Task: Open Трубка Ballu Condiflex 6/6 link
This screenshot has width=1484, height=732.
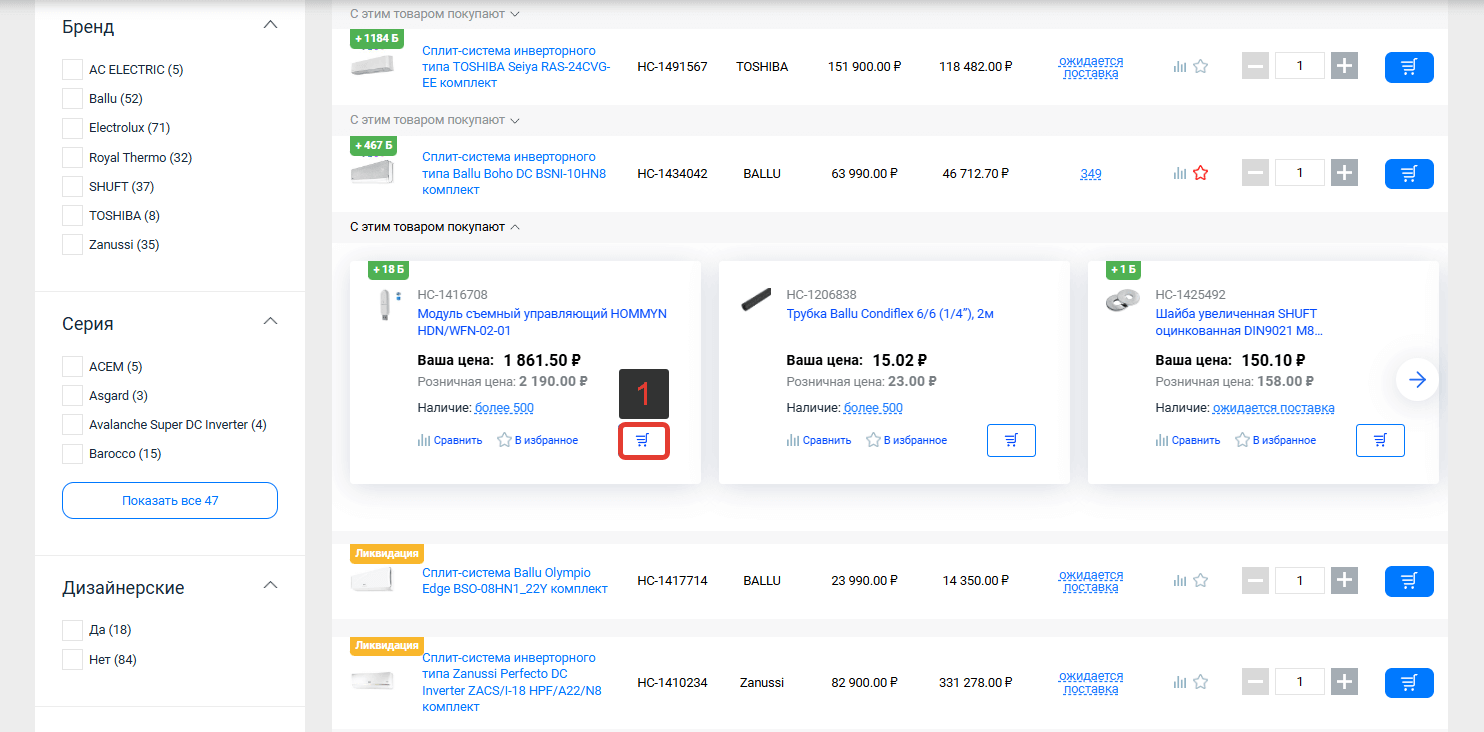Action: [890, 314]
